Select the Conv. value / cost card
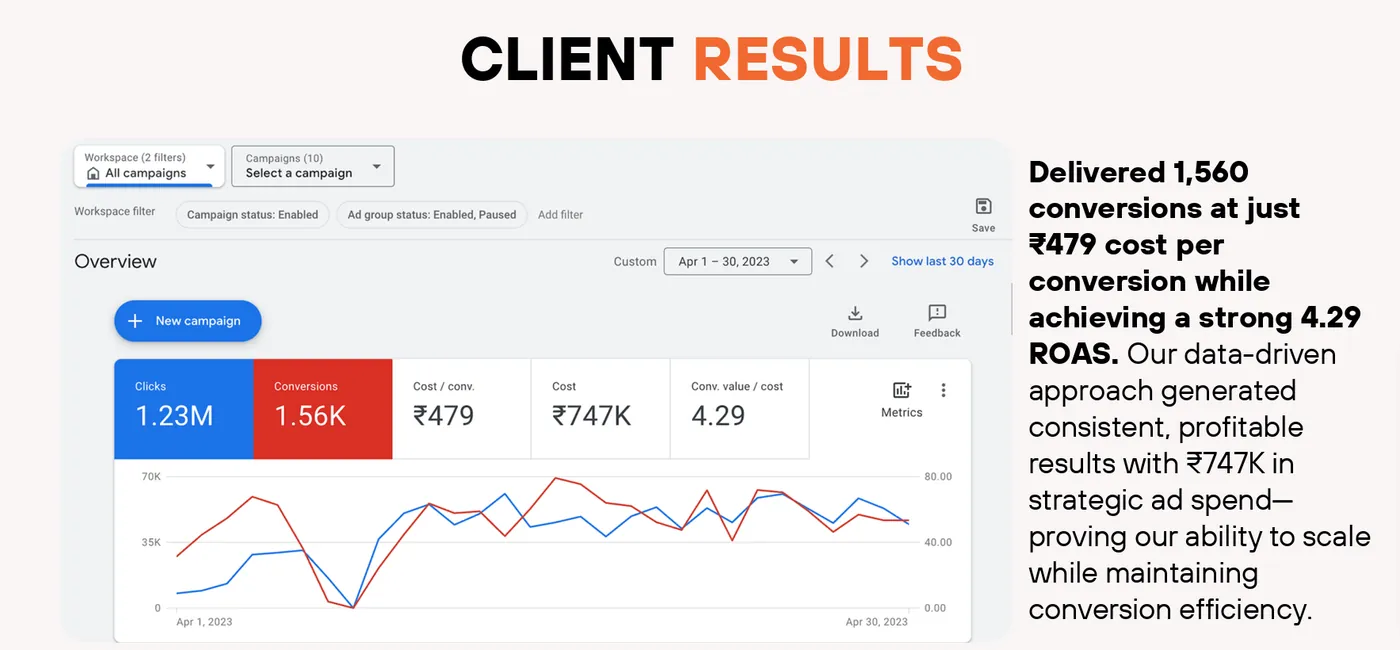 739,409
